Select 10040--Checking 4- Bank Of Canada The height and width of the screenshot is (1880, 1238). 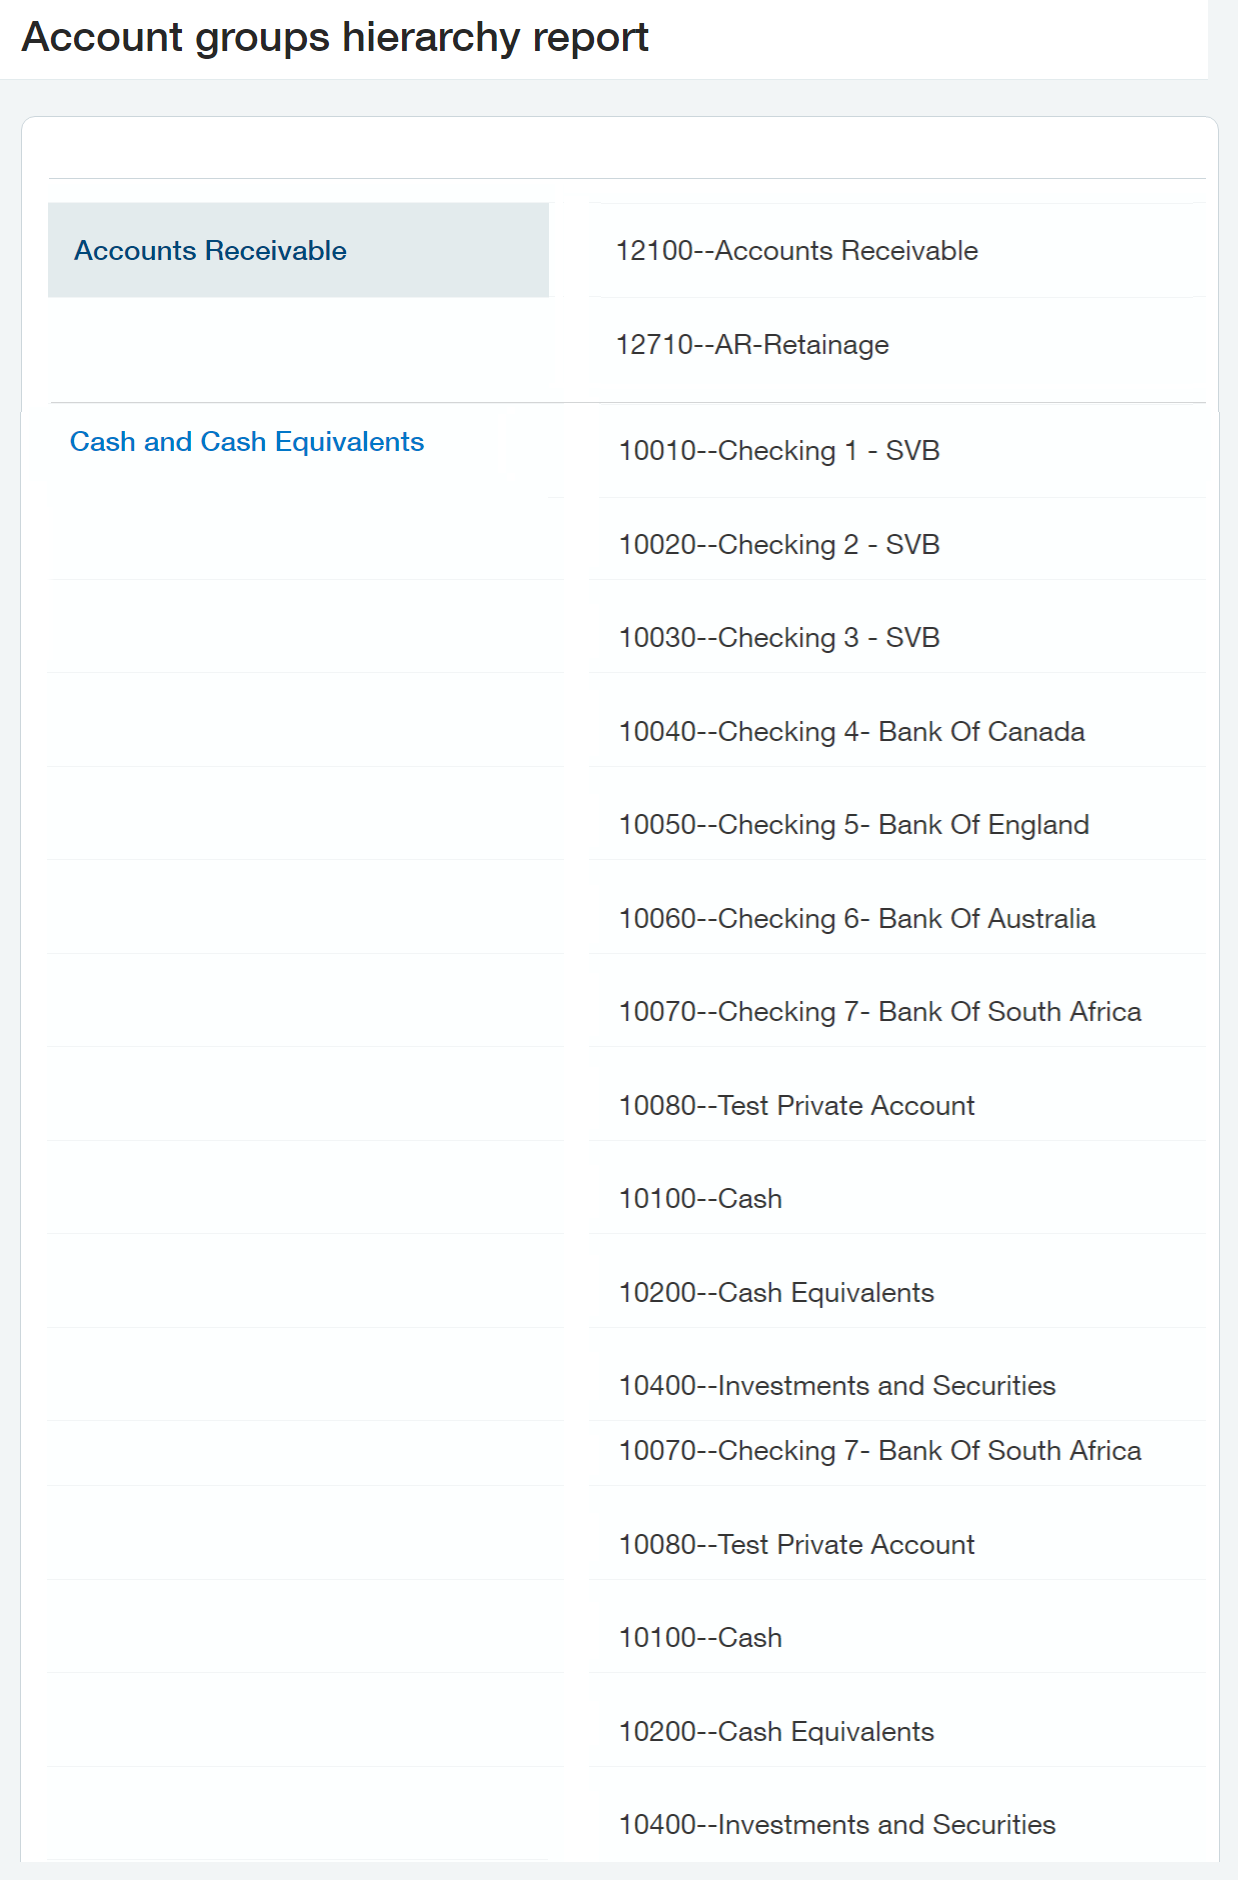click(x=897, y=732)
